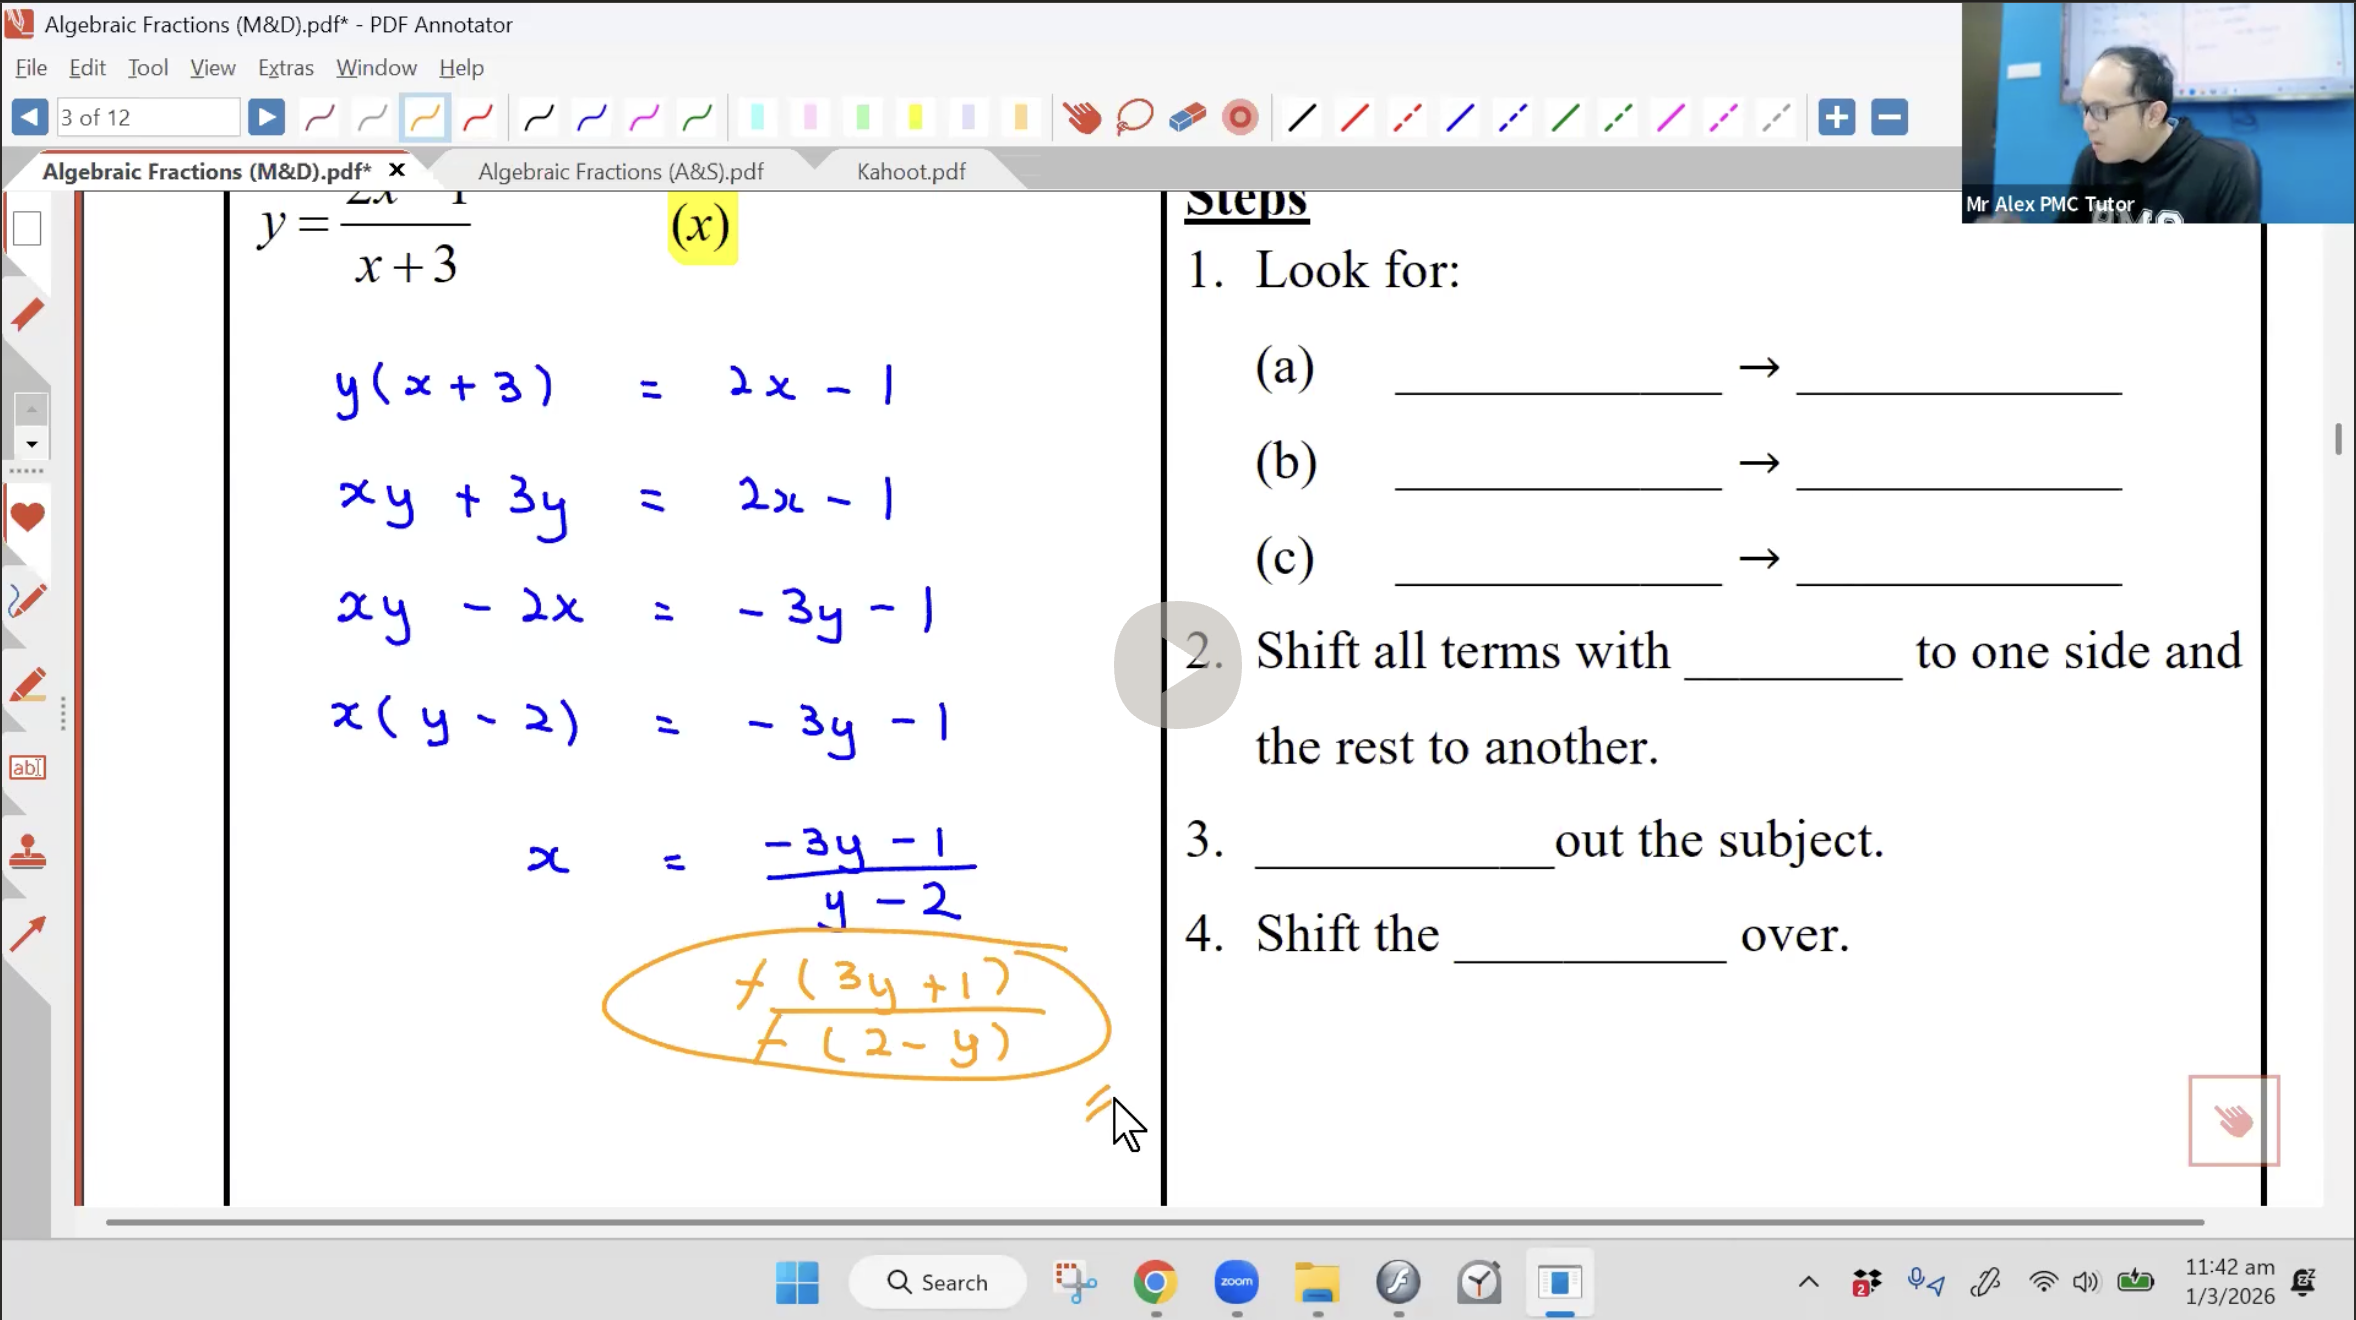Select the green pen preset
Screen dimensions: 2356x1320
pyautogui.click(x=697, y=118)
